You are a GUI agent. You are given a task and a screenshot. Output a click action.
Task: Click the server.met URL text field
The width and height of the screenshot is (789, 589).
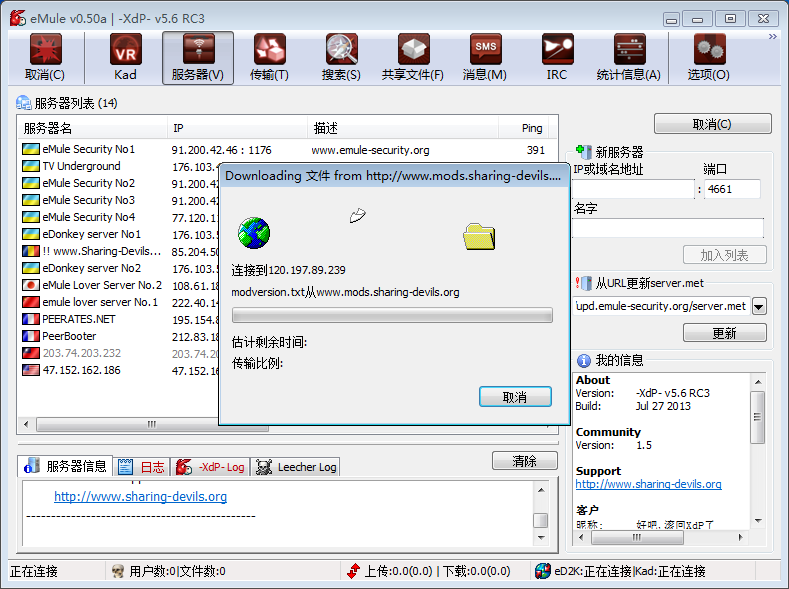661,306
